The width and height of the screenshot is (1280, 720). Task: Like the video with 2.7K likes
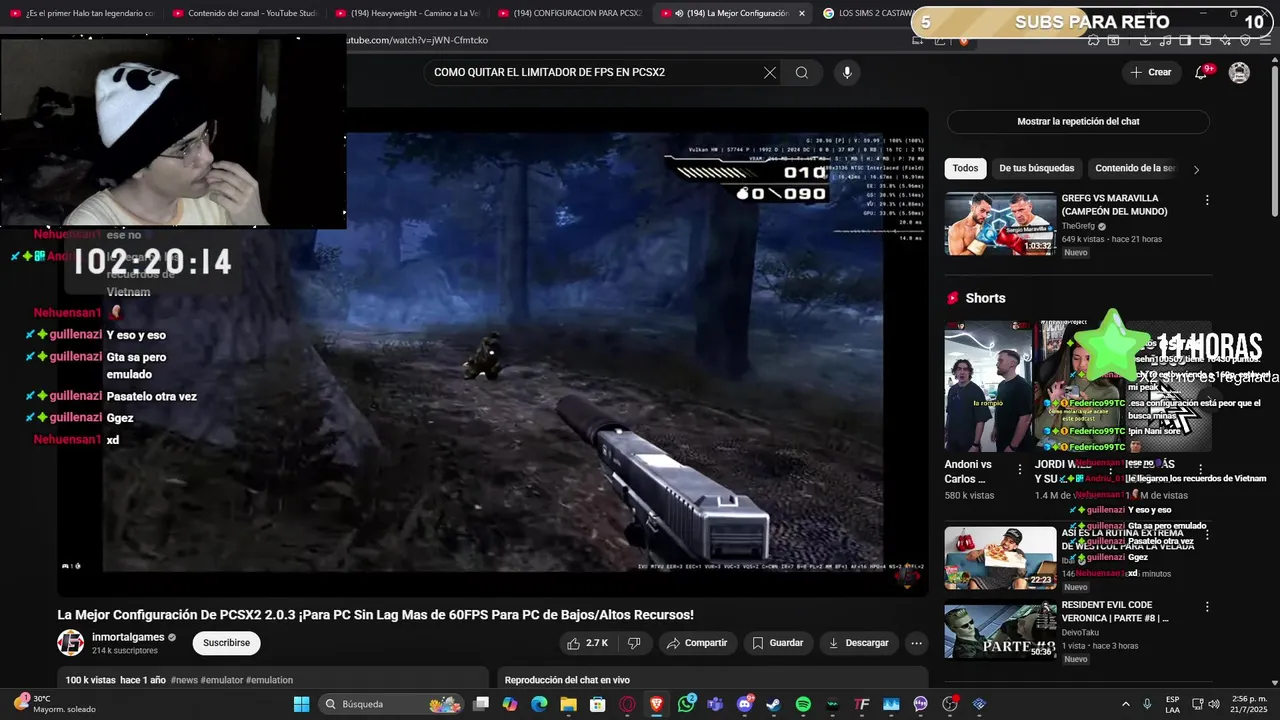coord(587,643)
